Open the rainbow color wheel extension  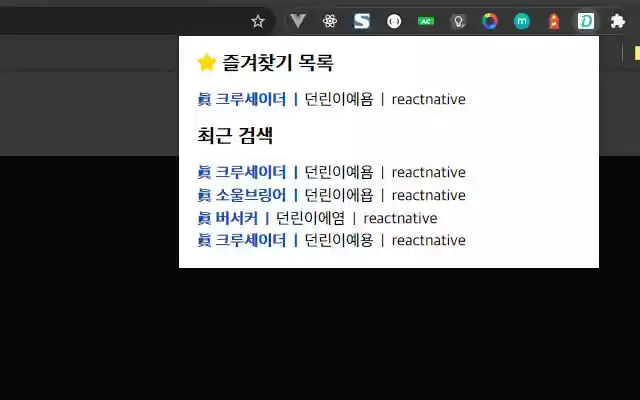490,21
